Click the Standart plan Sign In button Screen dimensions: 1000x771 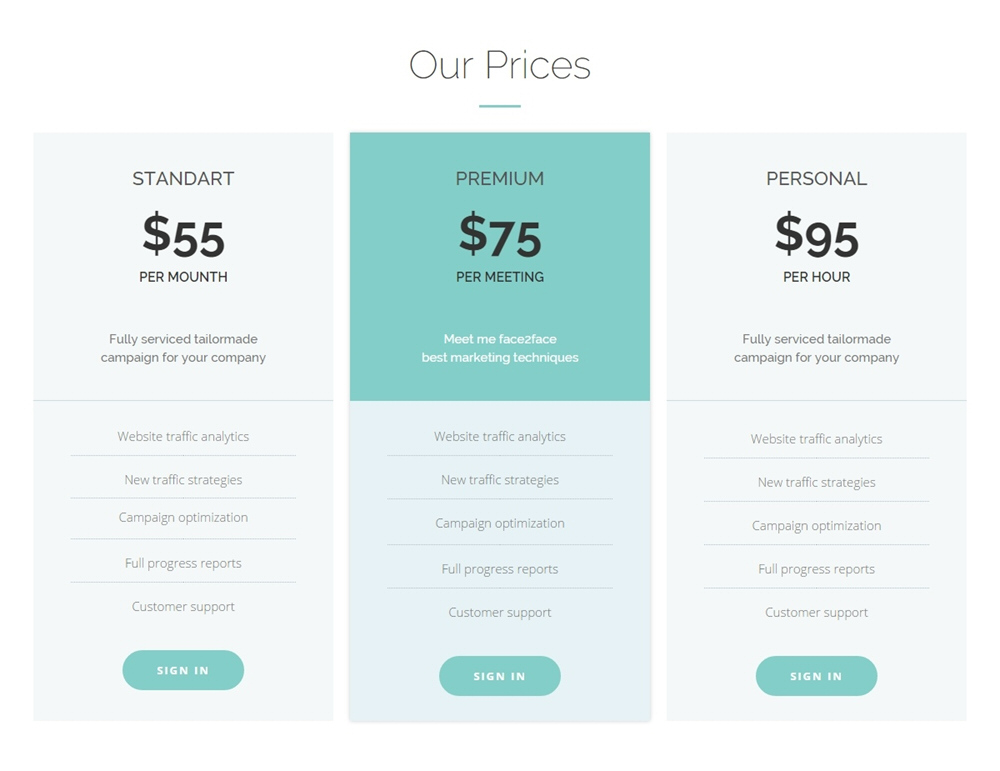click(x=183, y=670)
